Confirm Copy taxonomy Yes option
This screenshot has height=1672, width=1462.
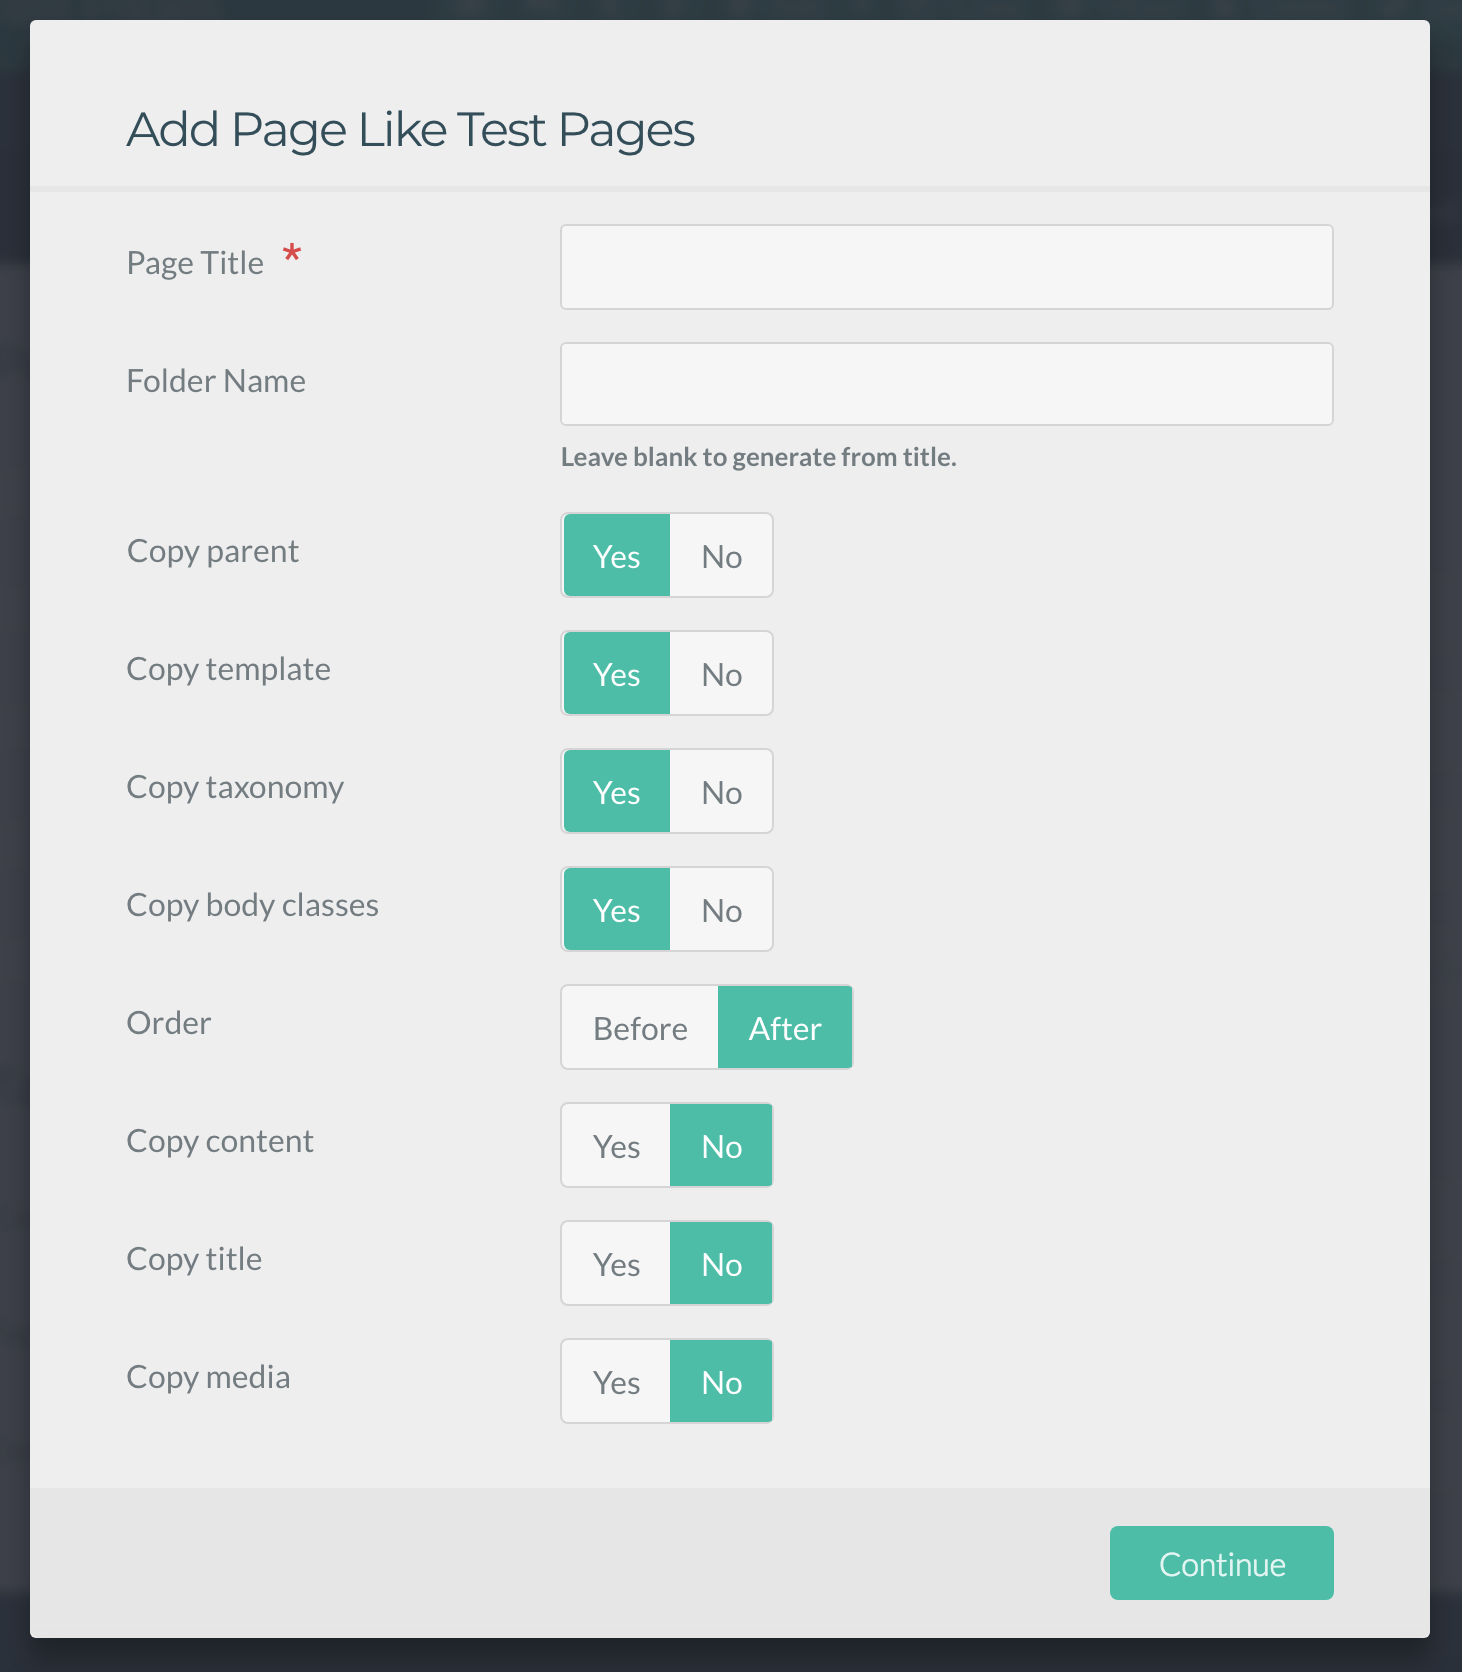616,792
